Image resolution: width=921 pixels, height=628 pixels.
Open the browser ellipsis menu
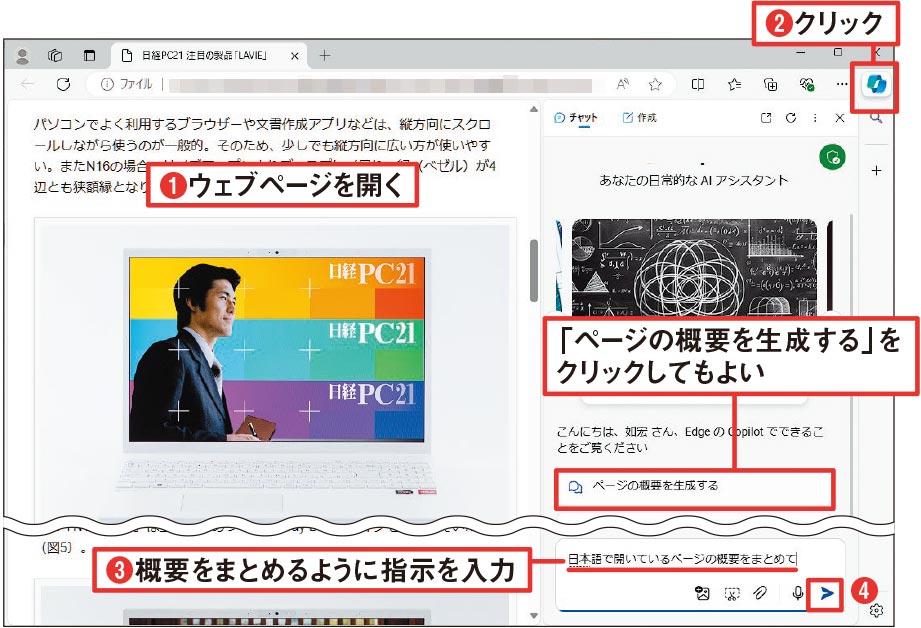pyautogui.click(x=840, y=85)
